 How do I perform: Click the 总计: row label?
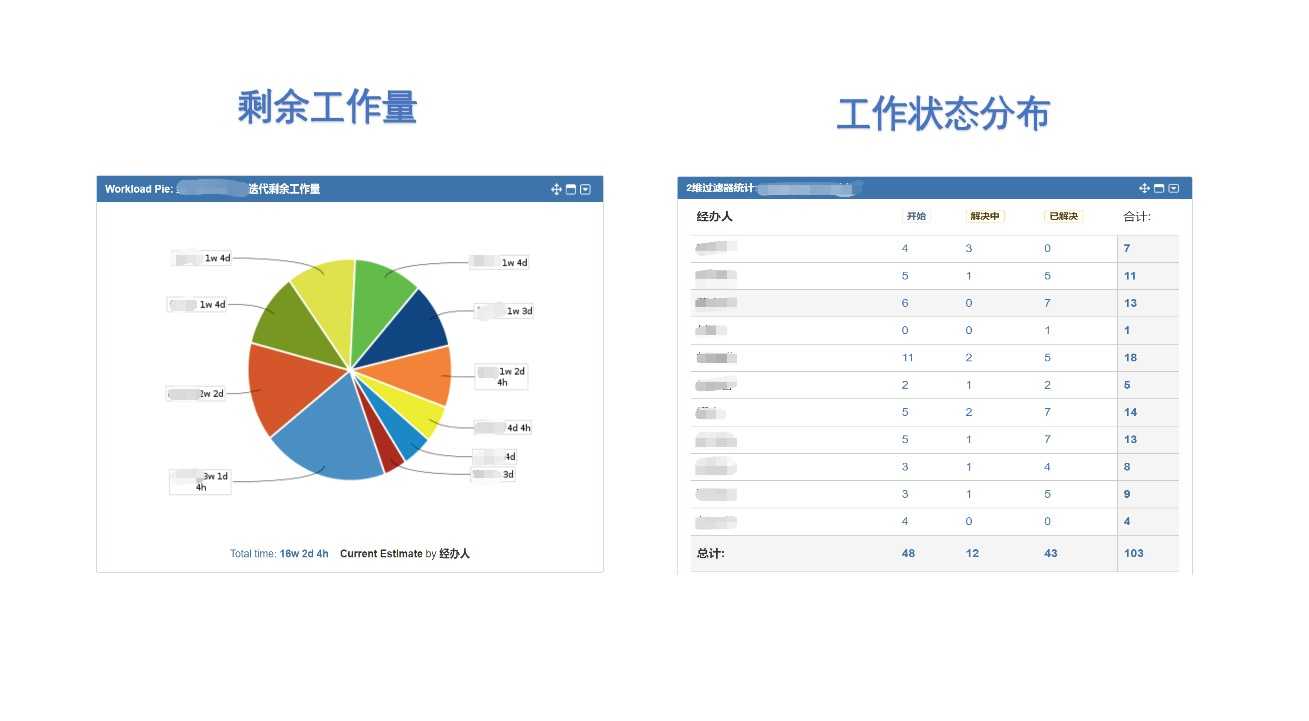pos(710,553)
